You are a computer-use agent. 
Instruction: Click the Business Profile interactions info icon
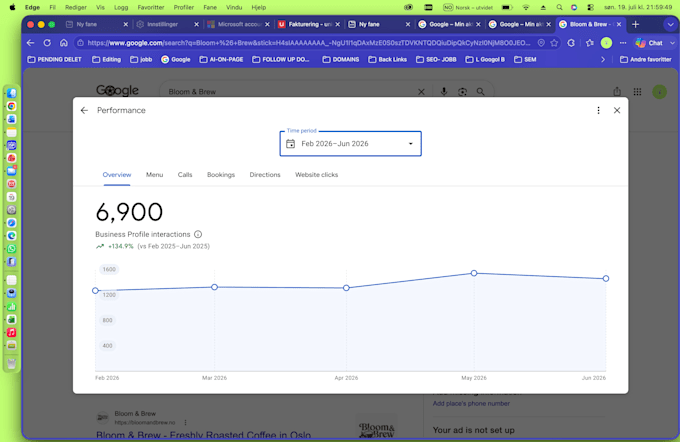(x=198, y=234)
